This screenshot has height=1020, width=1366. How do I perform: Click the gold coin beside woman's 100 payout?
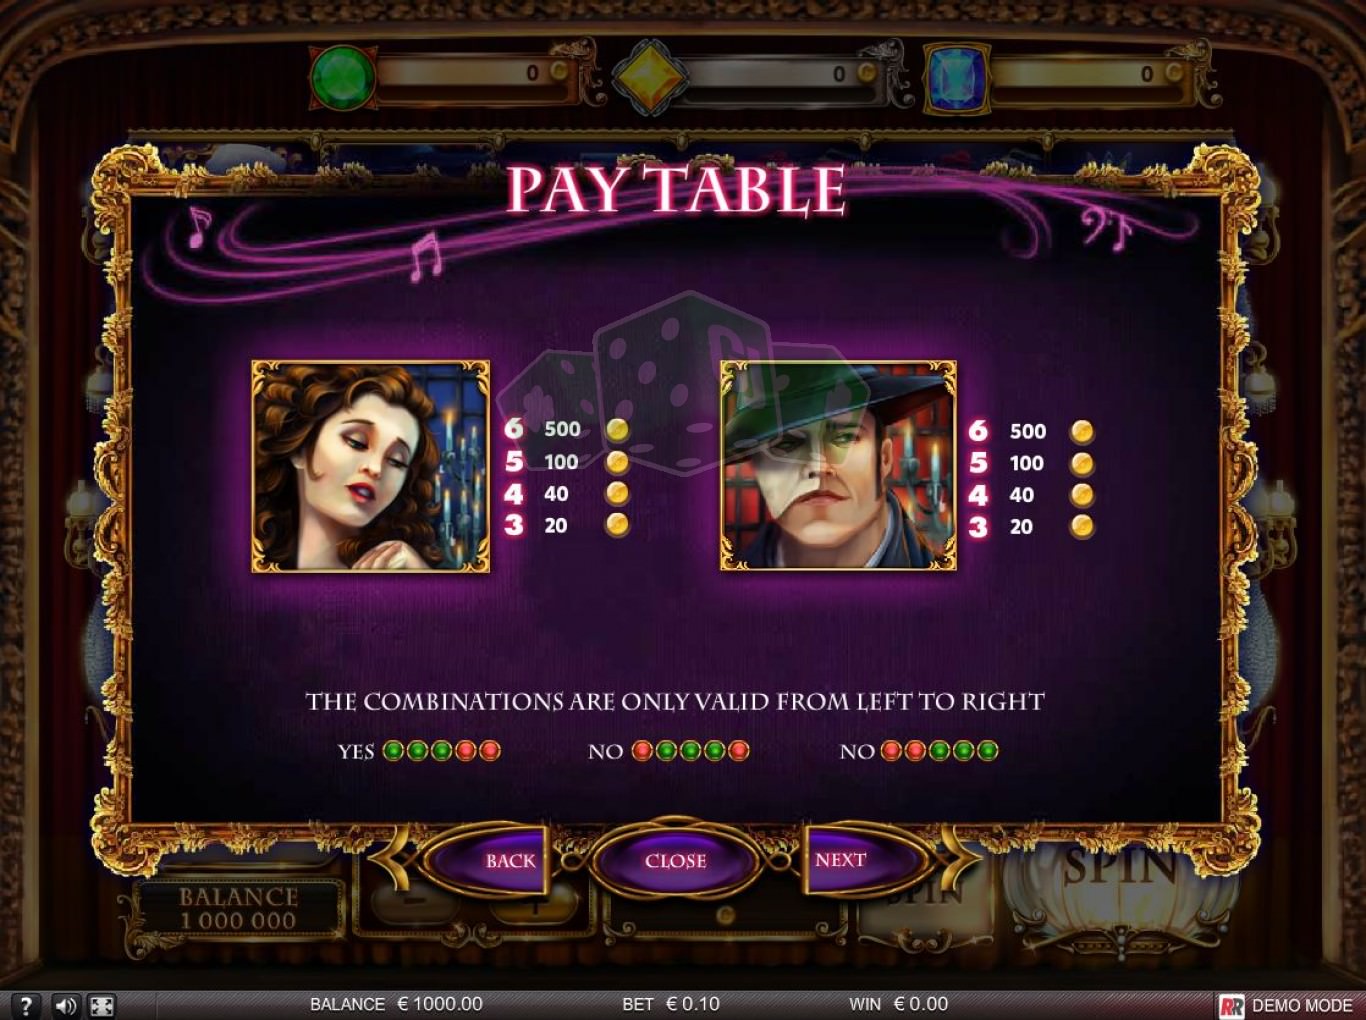(x=617, y=462)
